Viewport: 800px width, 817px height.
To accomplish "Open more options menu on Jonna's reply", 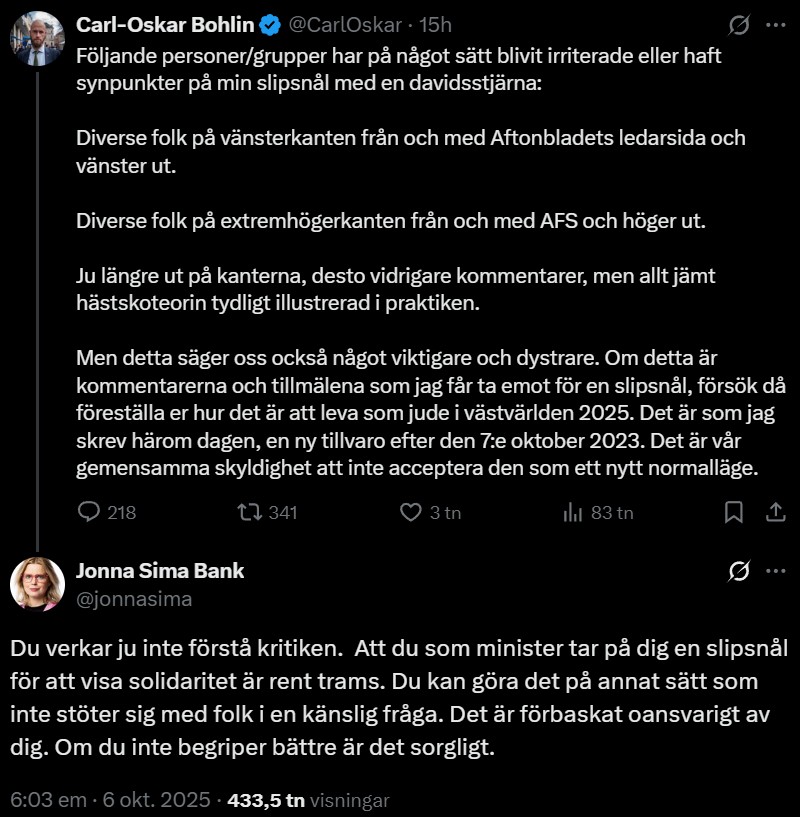I will point(775,571).
